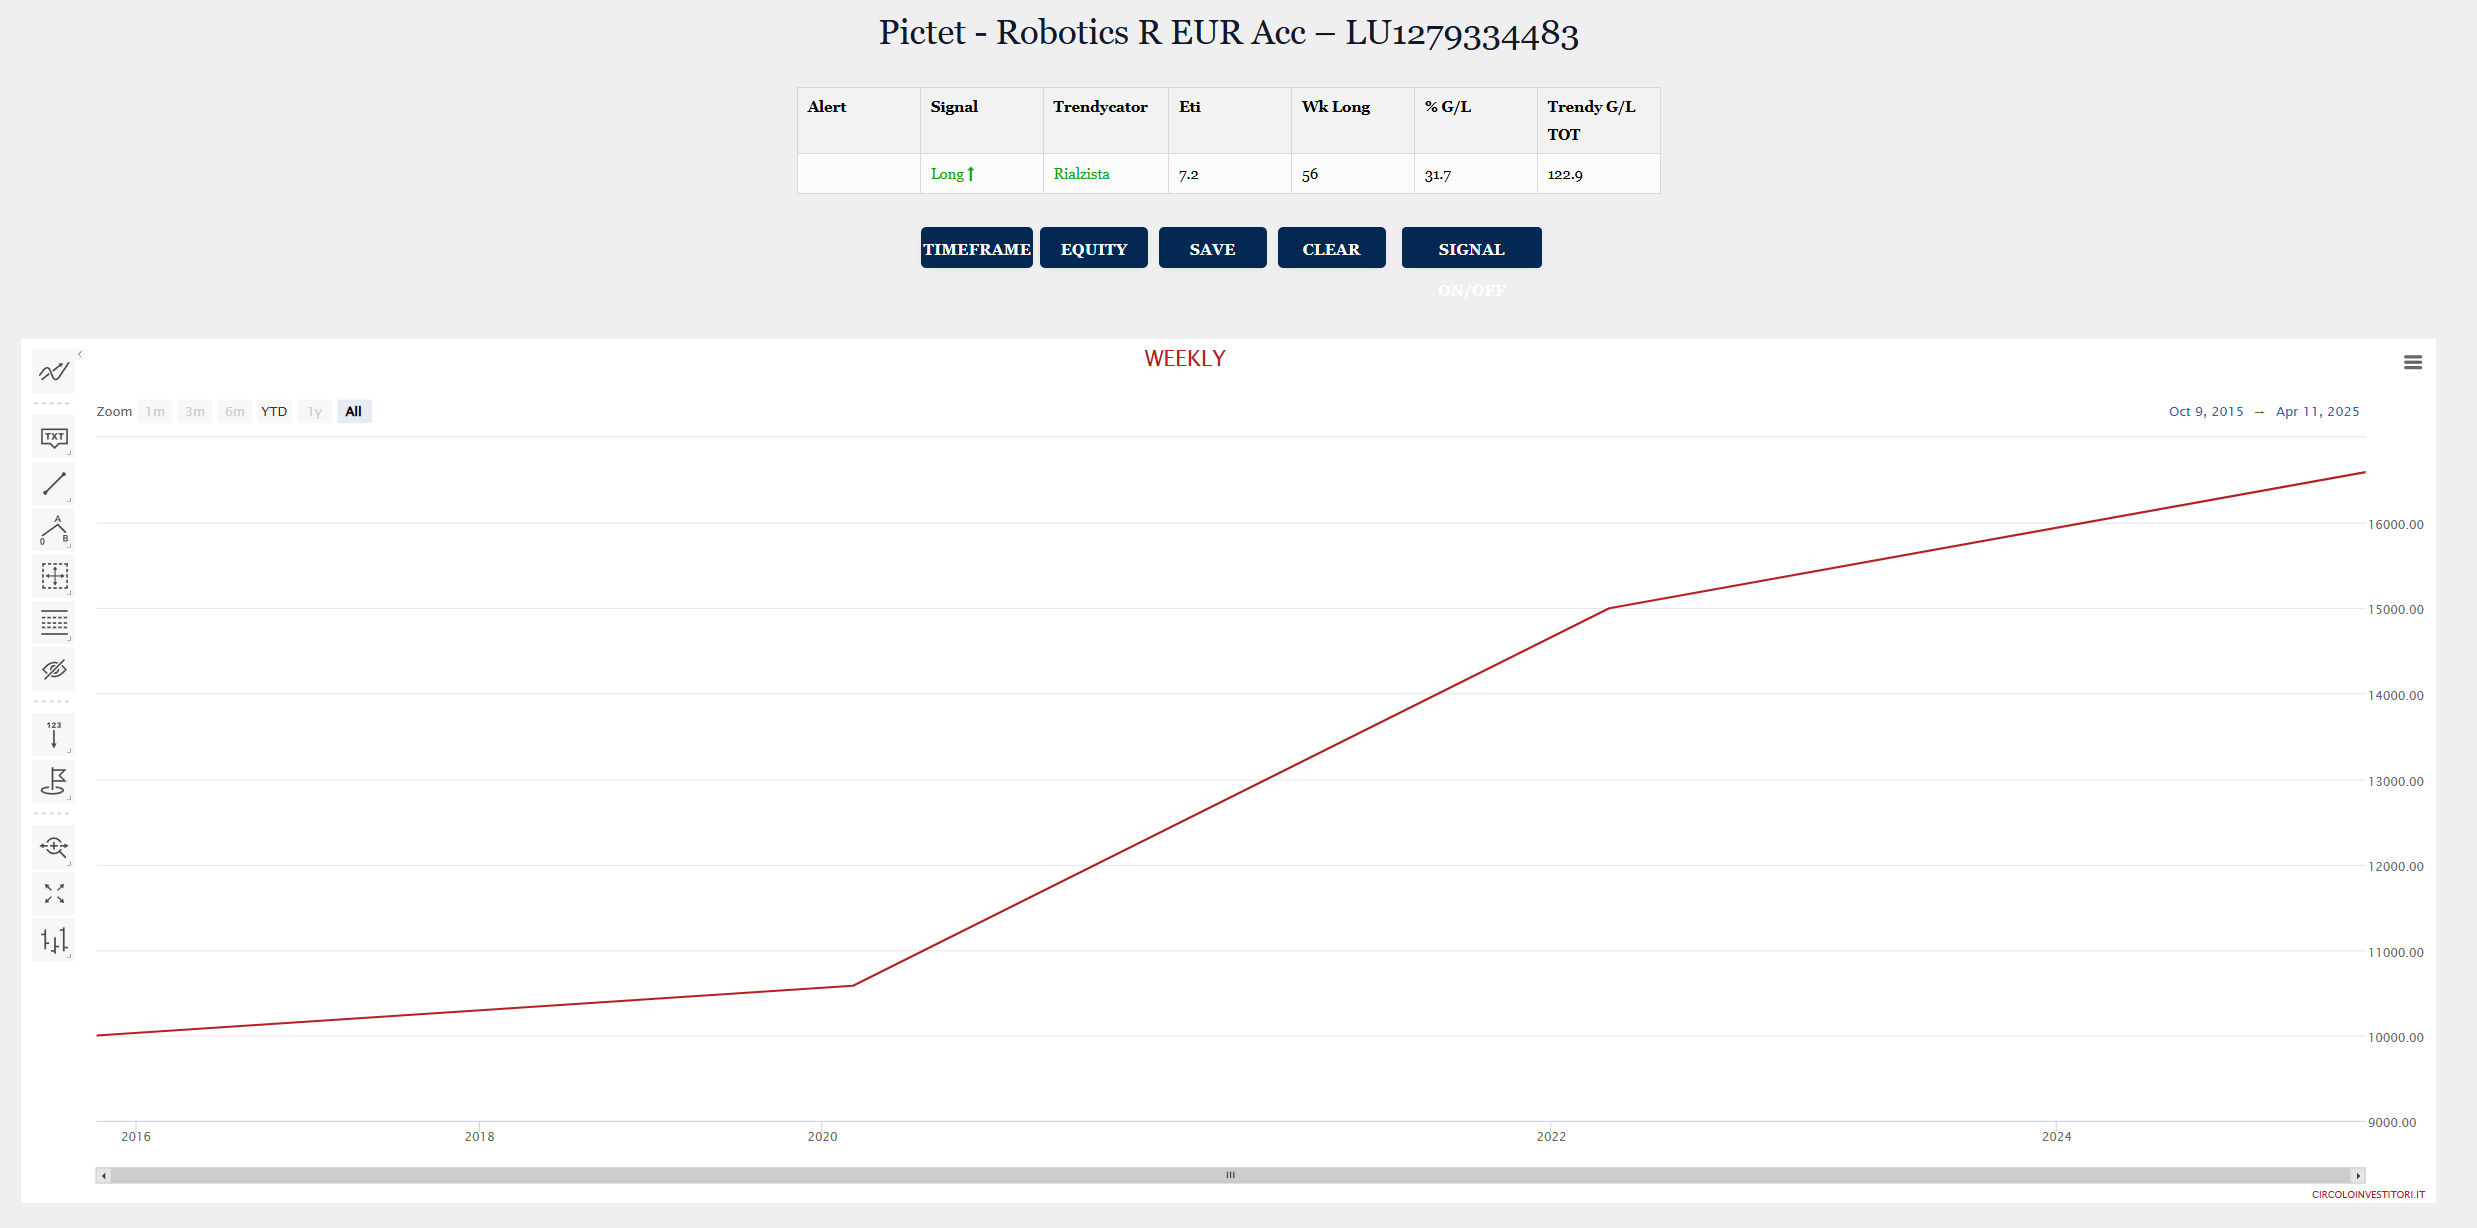Set zoom range to 1y
The width and height of the screenshot is (2477, 1228).
[315, 411]
